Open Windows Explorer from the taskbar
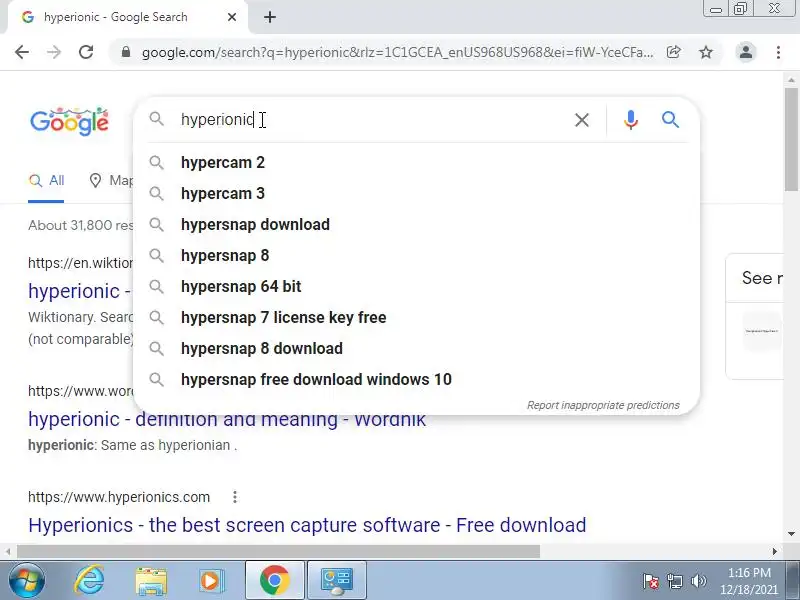 click(151, 581)
